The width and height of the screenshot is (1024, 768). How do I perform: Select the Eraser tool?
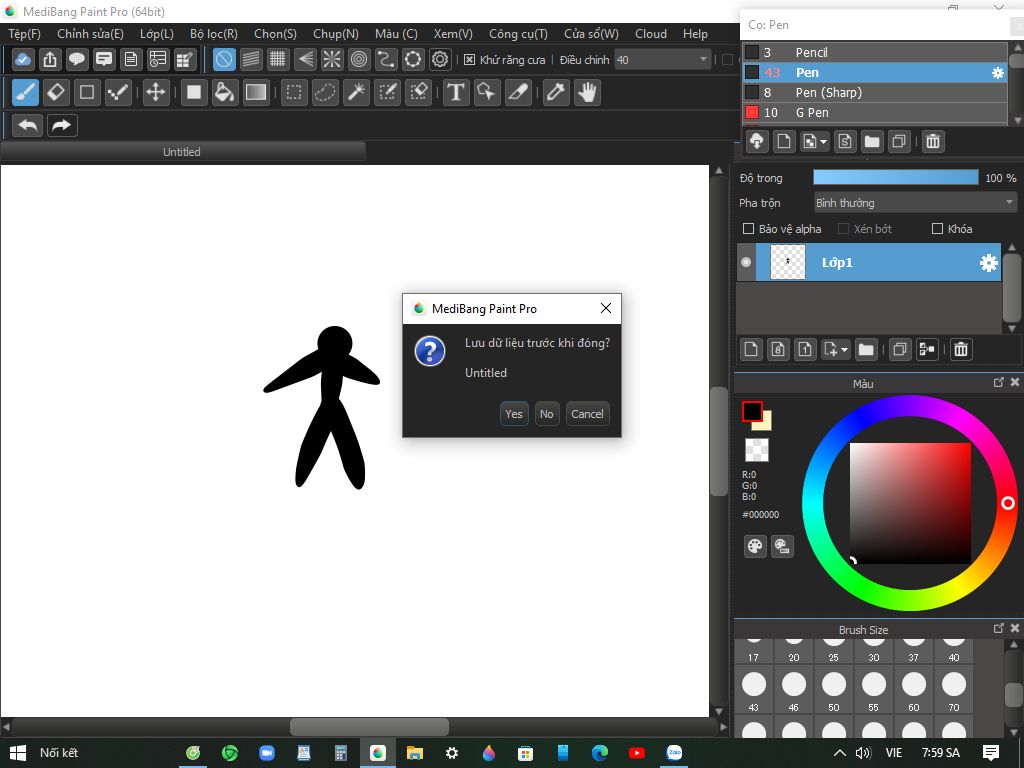[x=56, y=93]
